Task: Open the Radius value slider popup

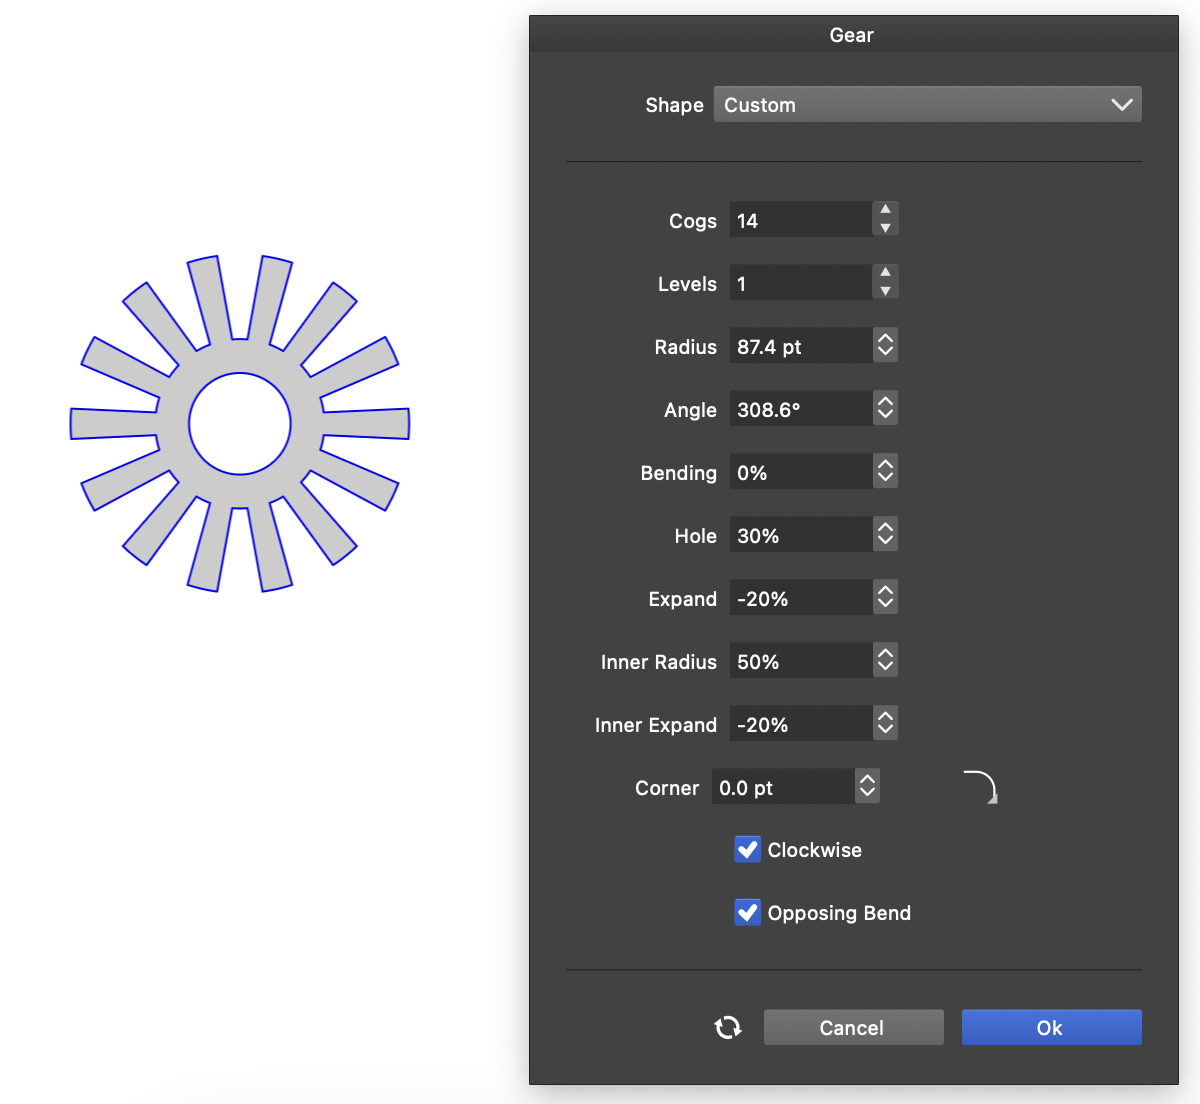Action: [x=885, y=346]
